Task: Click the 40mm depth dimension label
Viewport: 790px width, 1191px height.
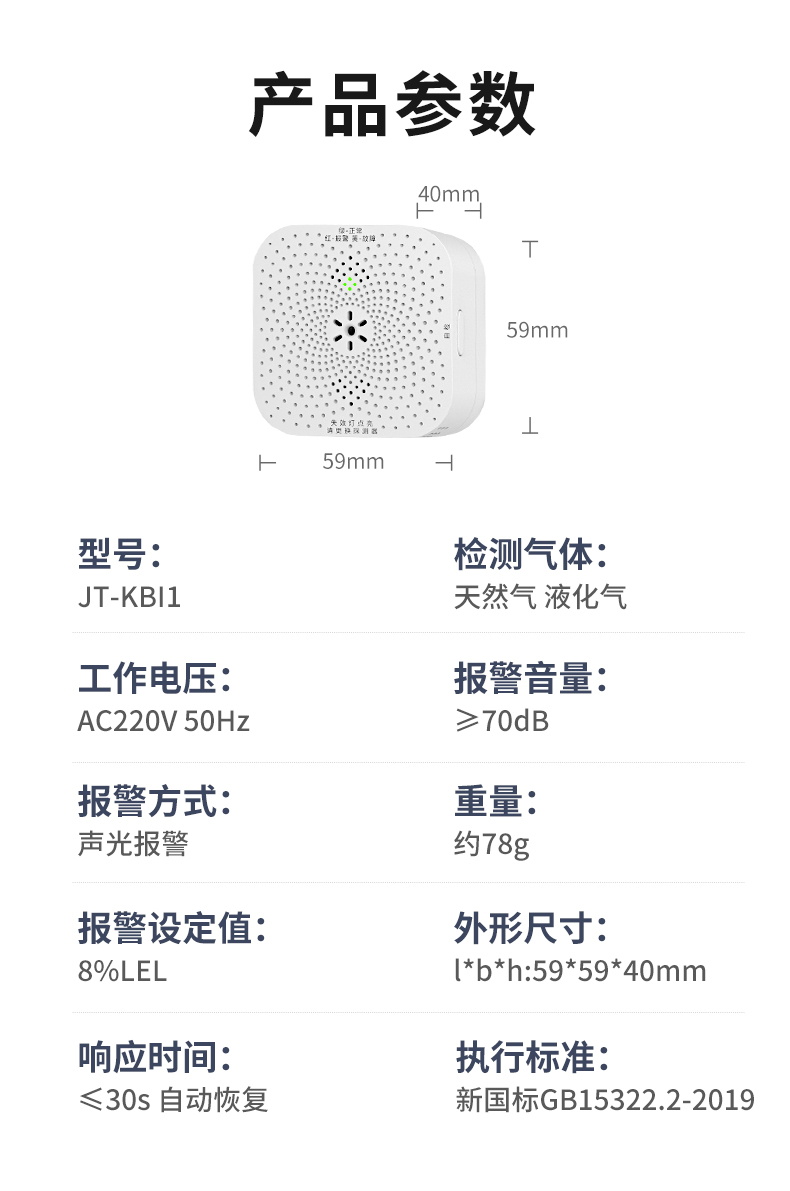Action: [x=448, y=193]
